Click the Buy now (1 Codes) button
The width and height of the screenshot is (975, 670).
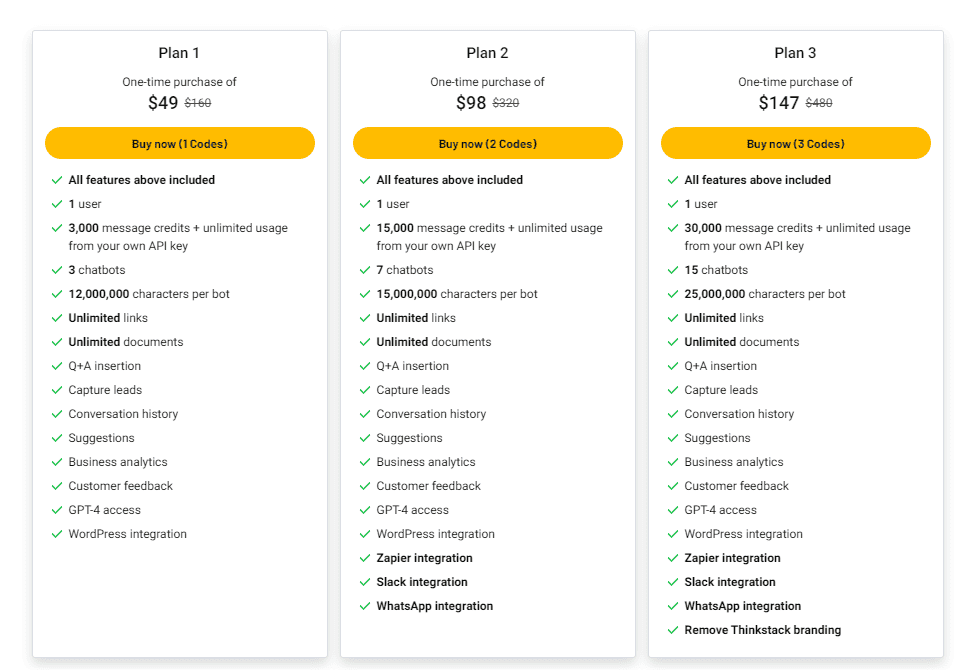tap(180, 143)
